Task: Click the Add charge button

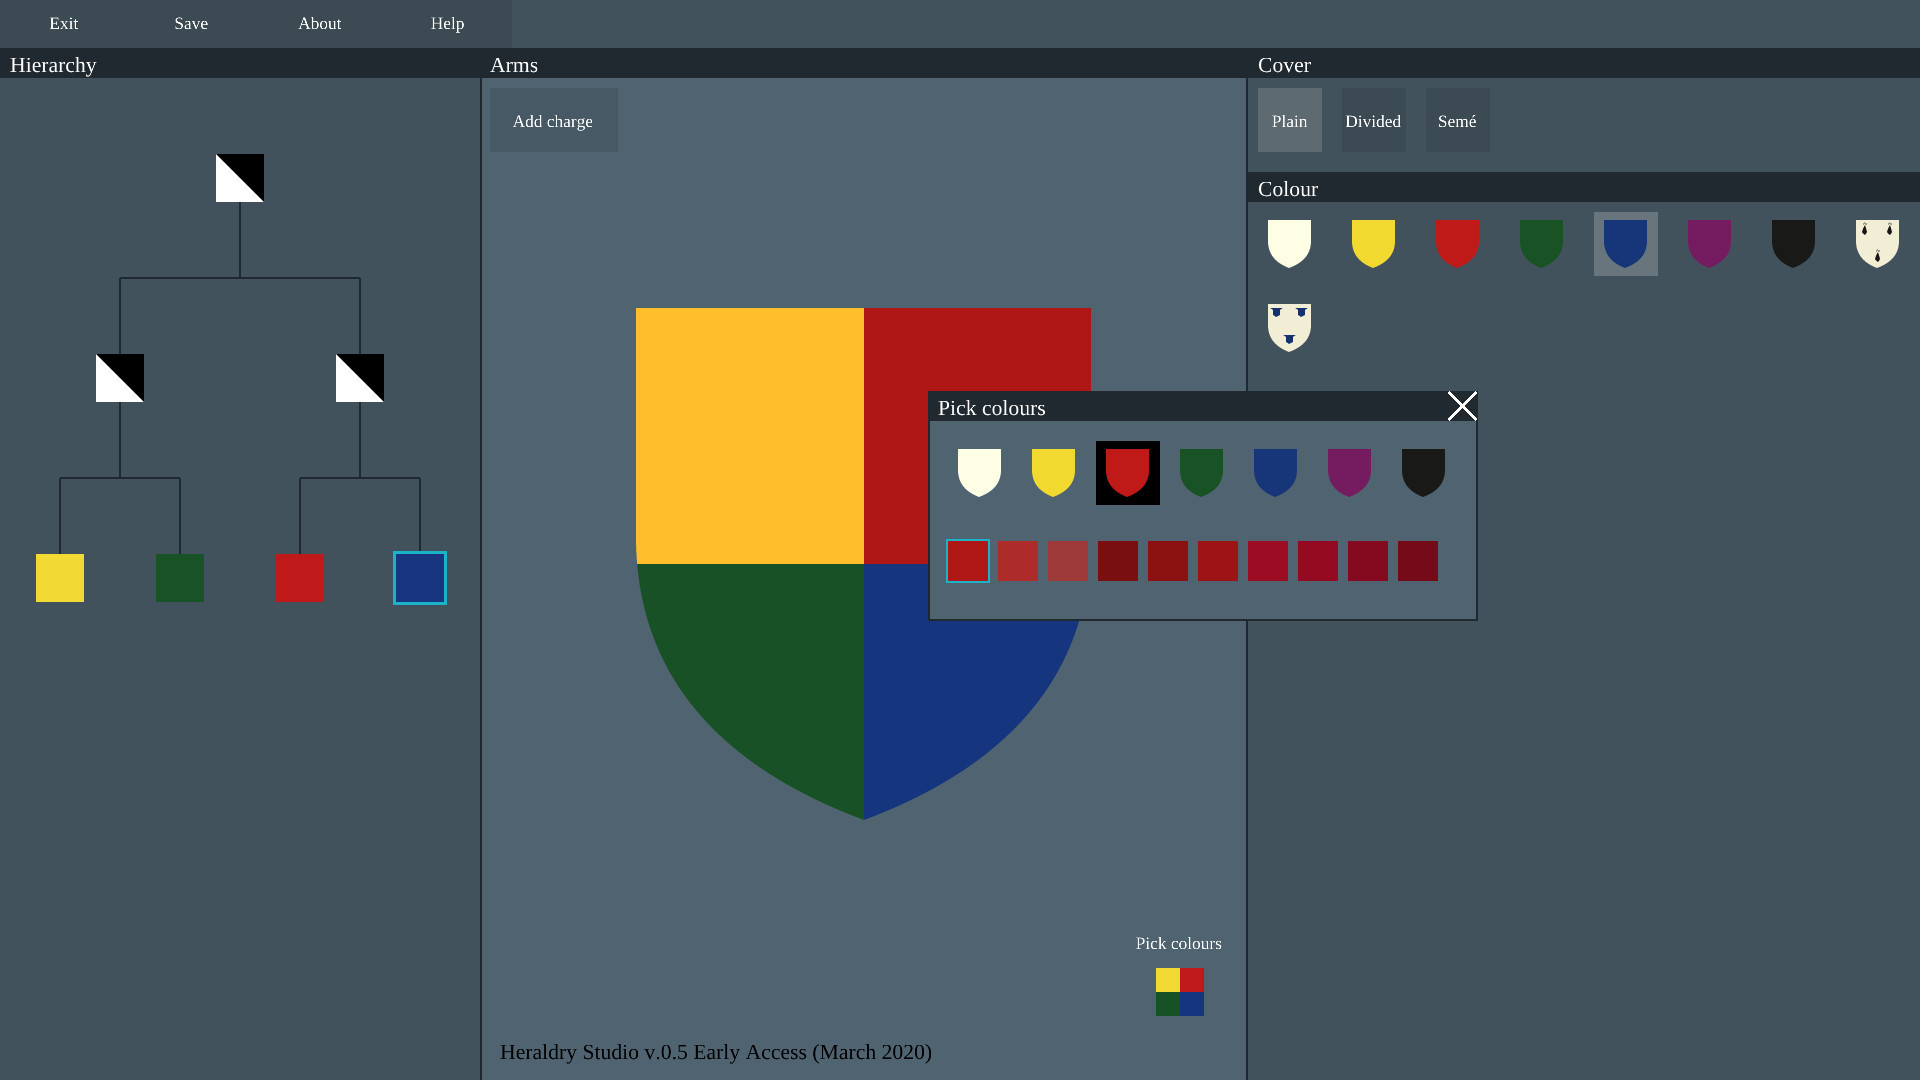Action: tap(554, 120)
